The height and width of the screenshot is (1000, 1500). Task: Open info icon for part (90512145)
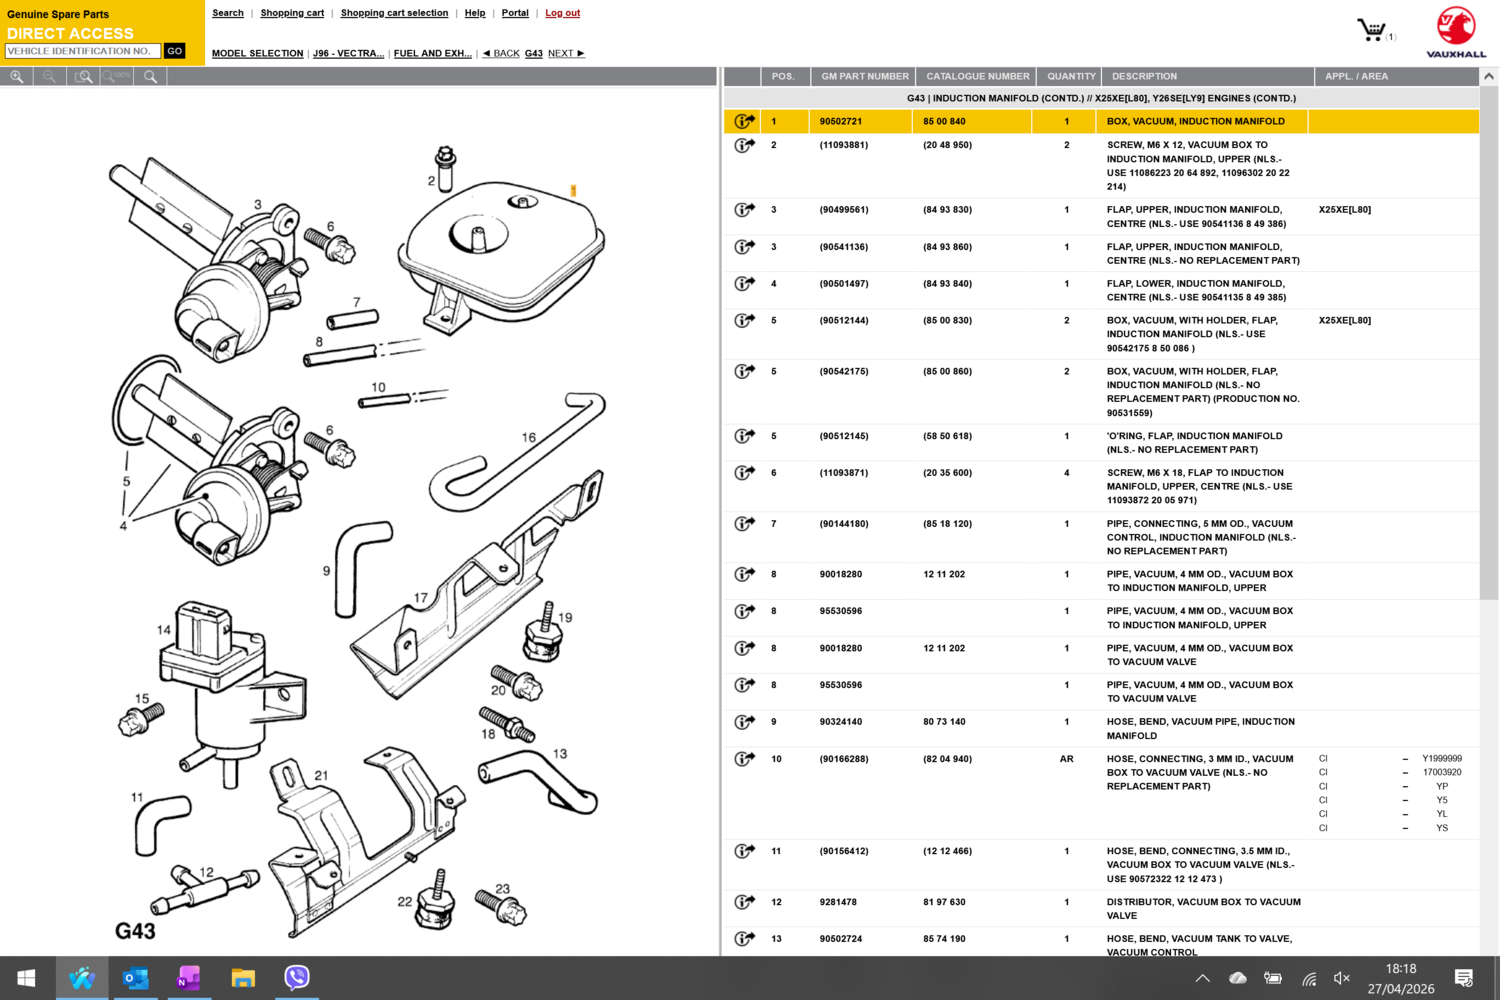(x=744, y=436)
